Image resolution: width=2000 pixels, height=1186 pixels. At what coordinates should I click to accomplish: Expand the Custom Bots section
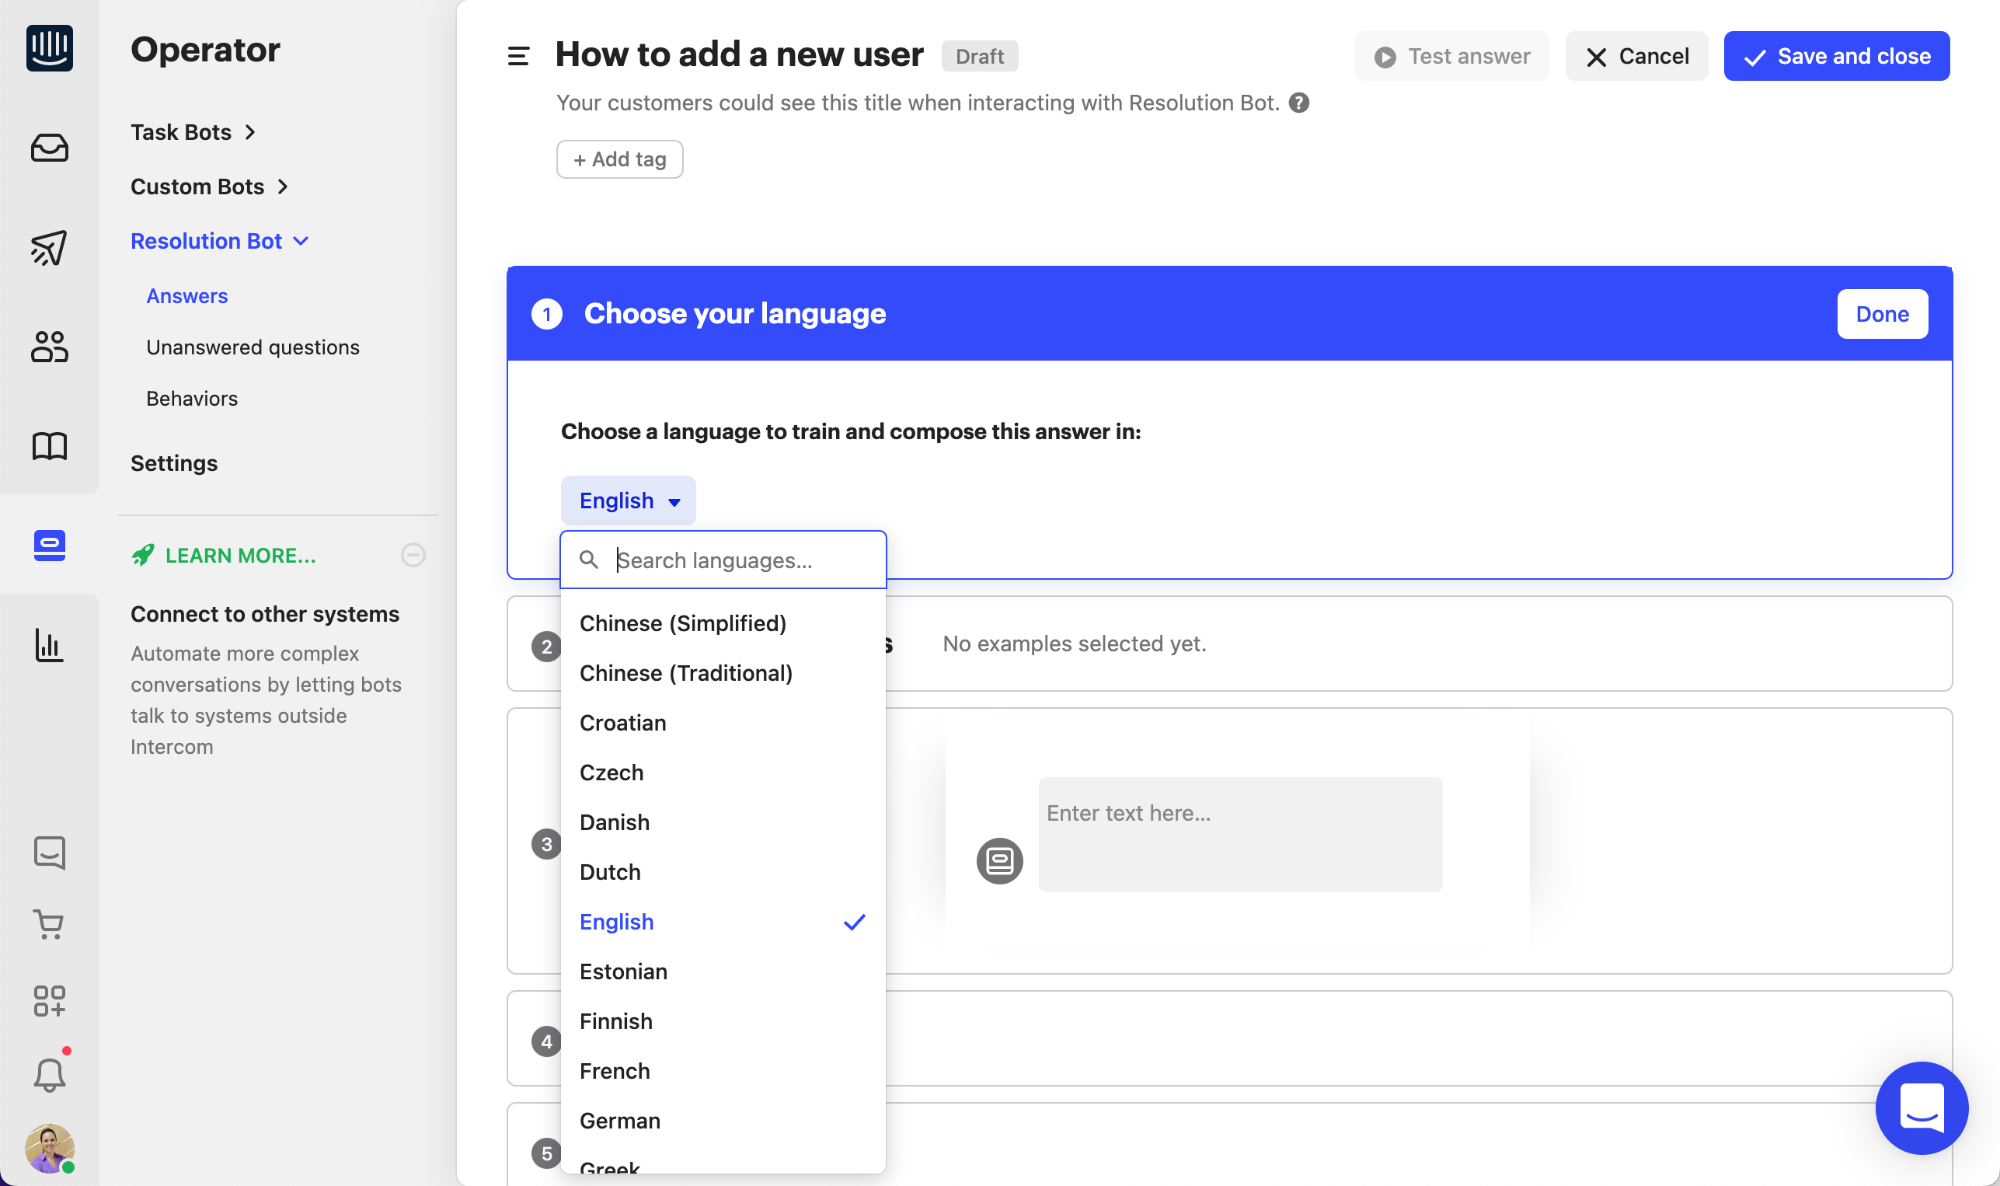(x=209, y=186)
